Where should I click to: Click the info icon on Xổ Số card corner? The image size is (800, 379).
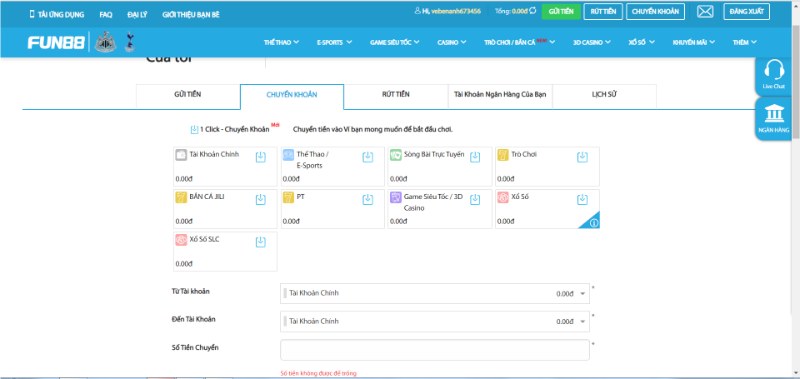pos(594,223)
